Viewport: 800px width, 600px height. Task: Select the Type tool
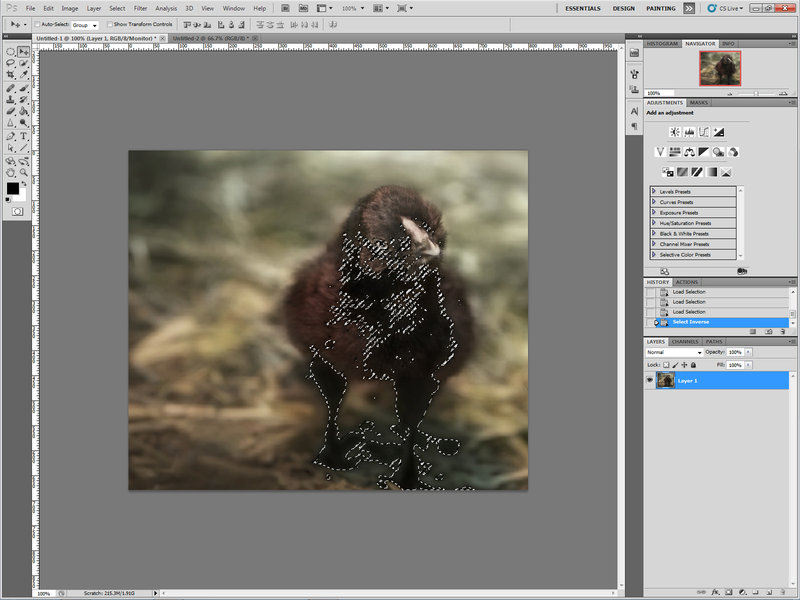coord(23,136)
